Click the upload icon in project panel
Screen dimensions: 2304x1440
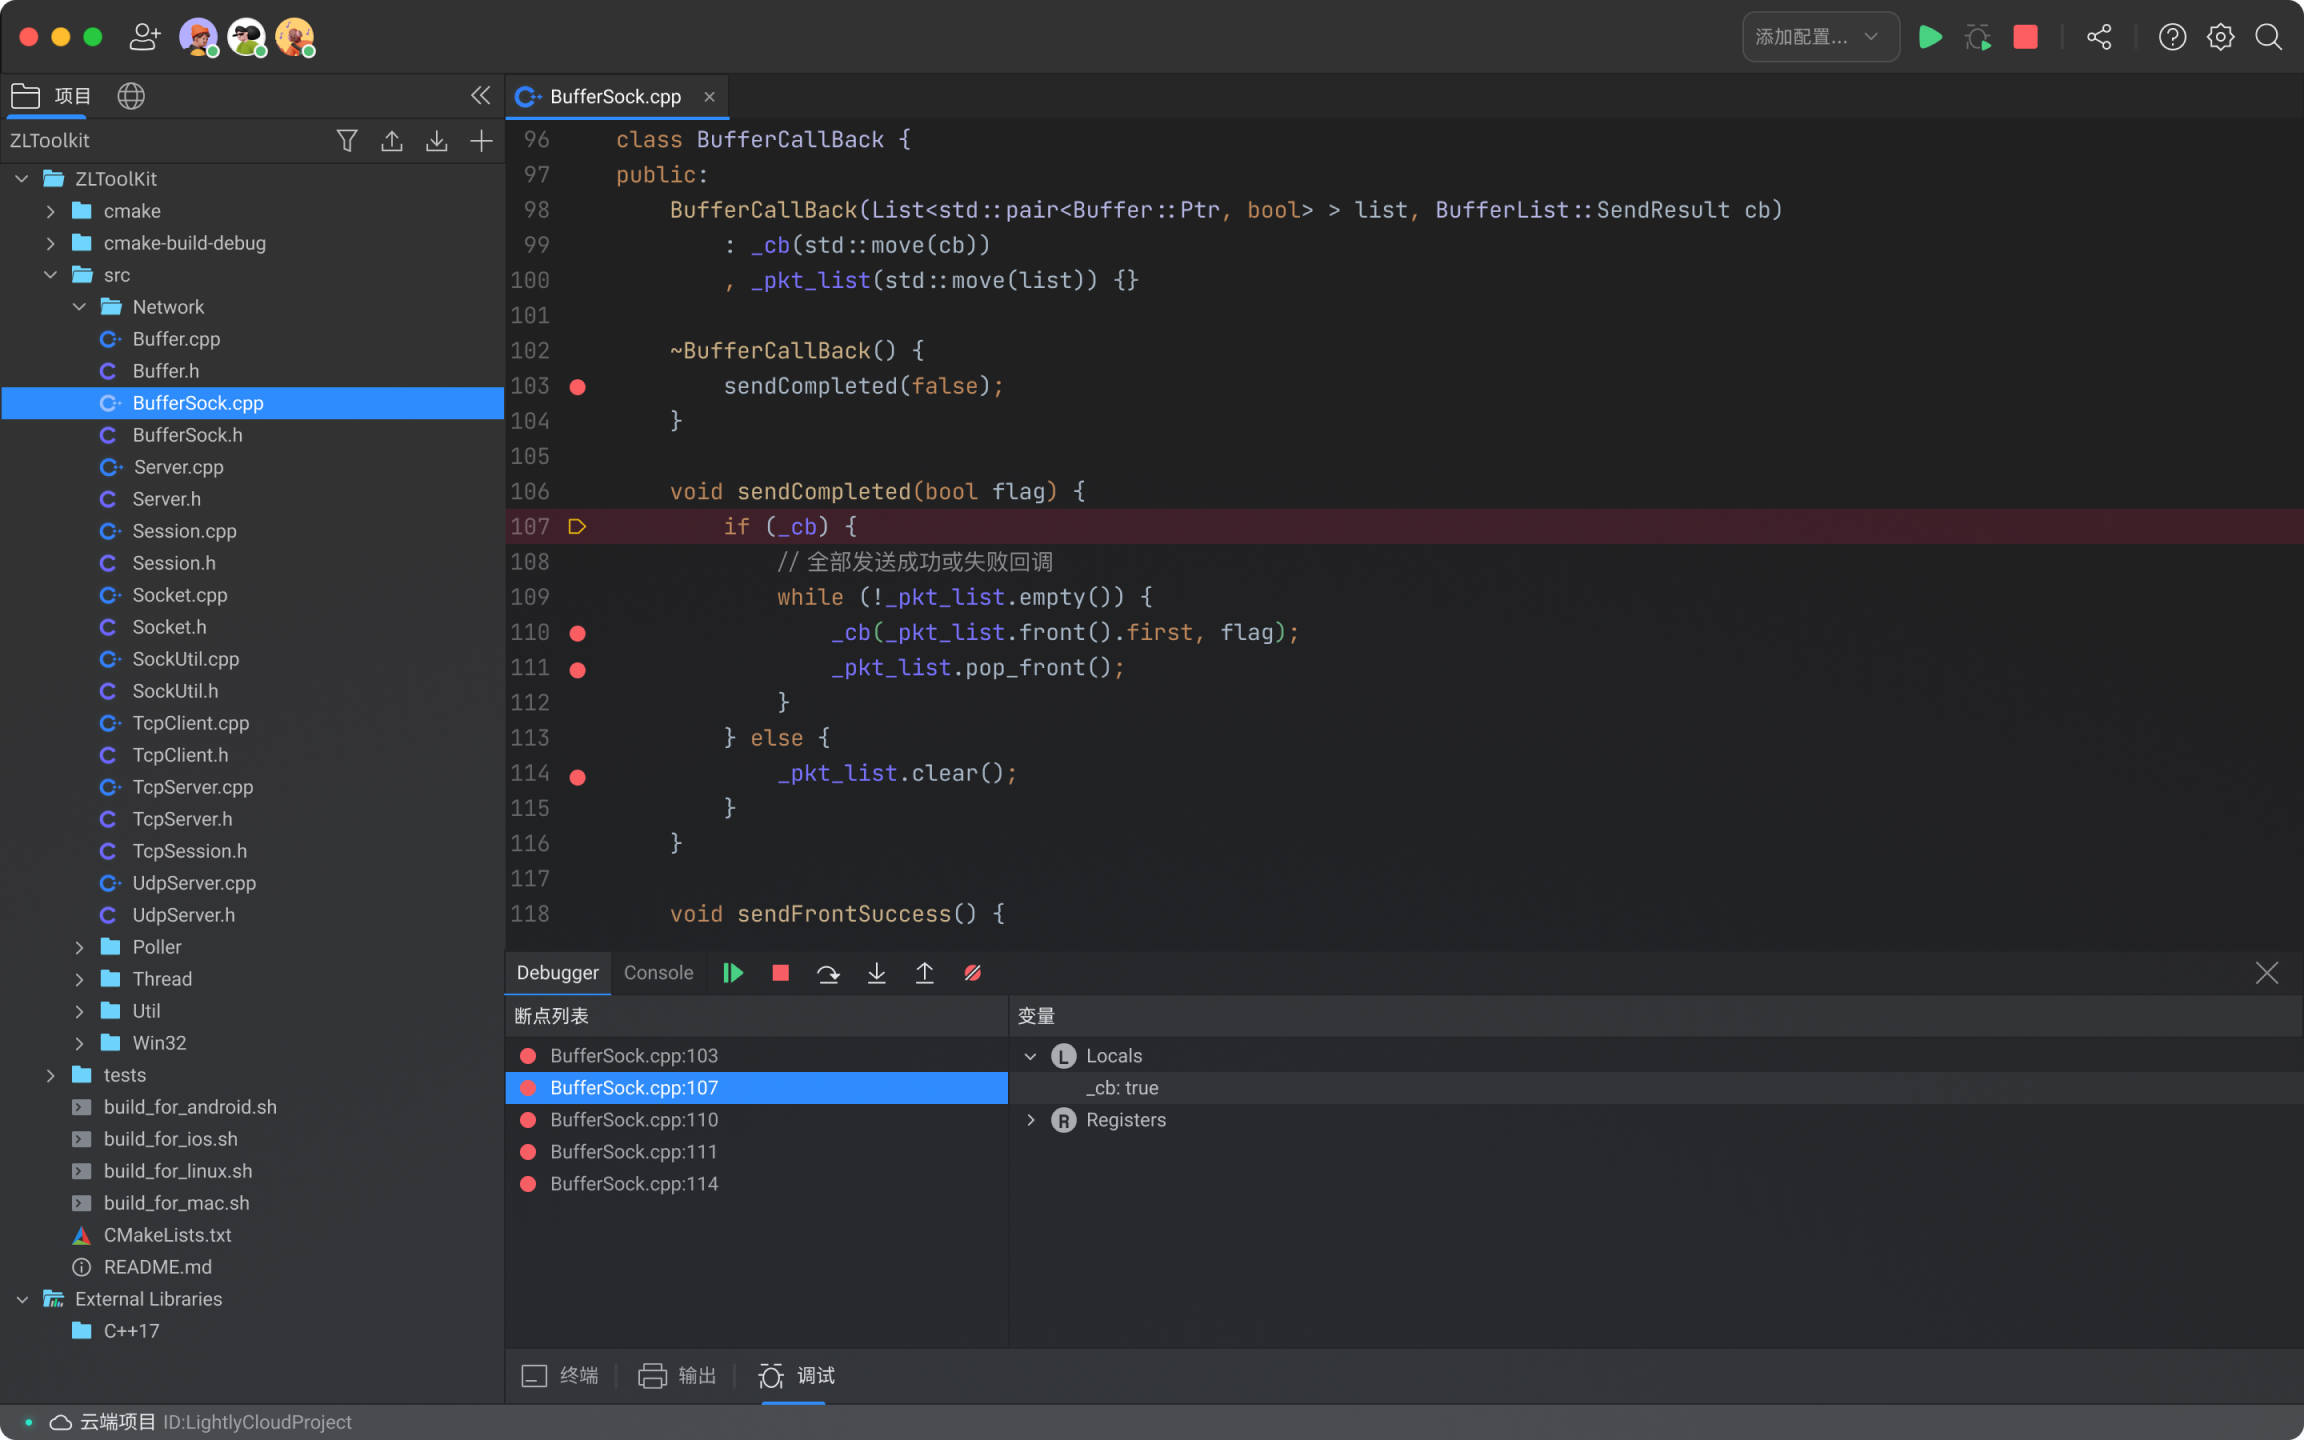392,140
